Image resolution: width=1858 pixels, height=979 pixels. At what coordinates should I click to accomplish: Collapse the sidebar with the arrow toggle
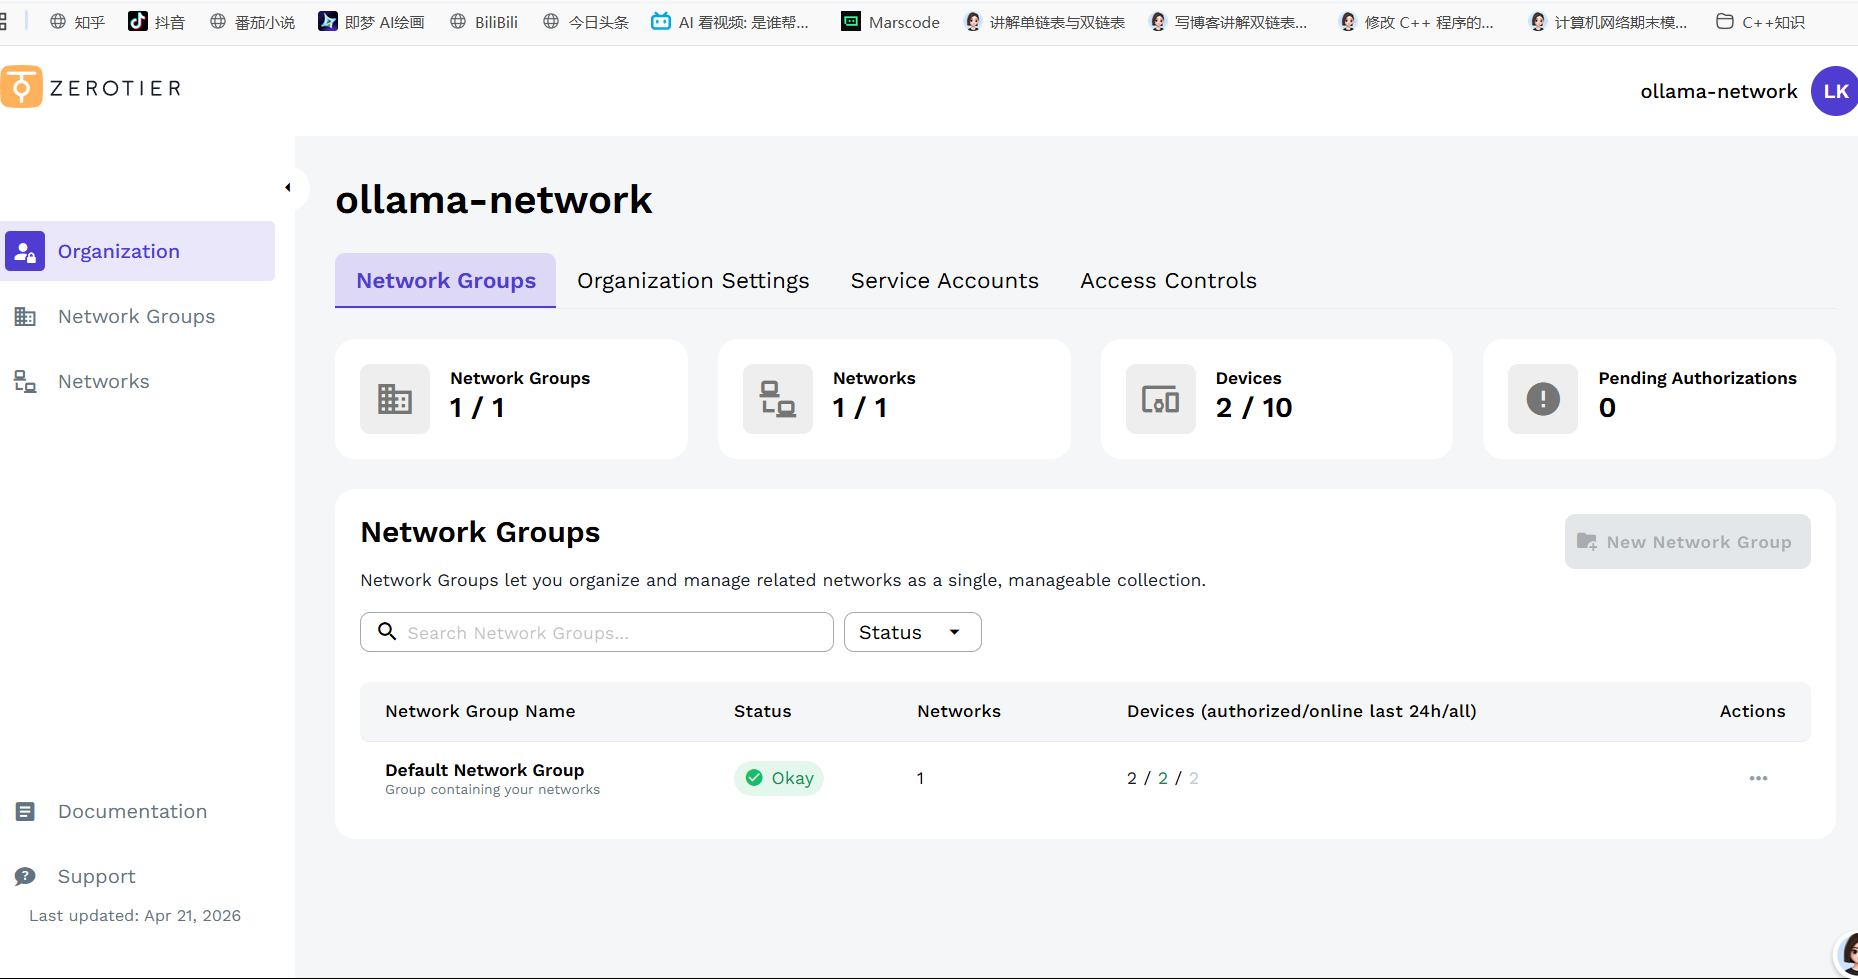point(288,187)
